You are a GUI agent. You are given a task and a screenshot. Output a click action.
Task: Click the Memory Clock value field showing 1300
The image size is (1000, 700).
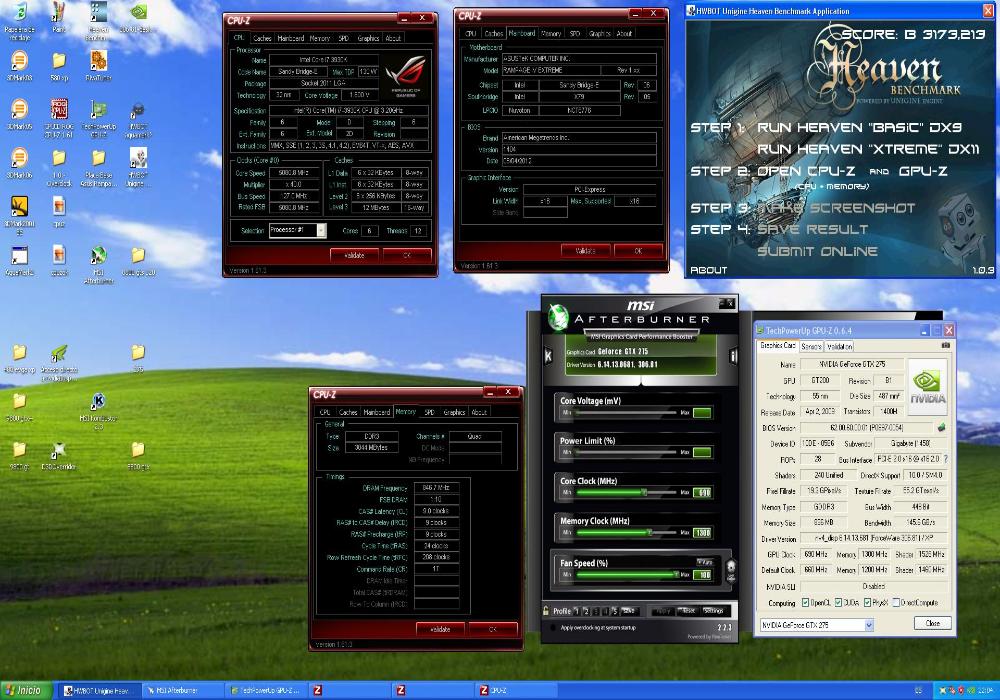pyautogui.click(x=702, y=532)
